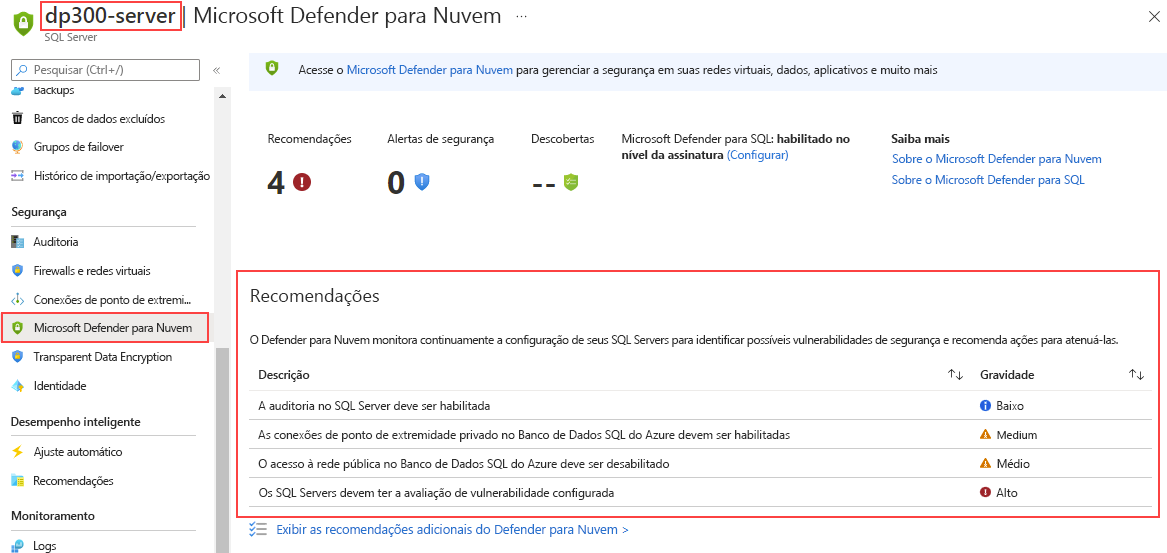Click the Recomendações count number 4
The image size is (1167, 553).
[x=276, y=182]
